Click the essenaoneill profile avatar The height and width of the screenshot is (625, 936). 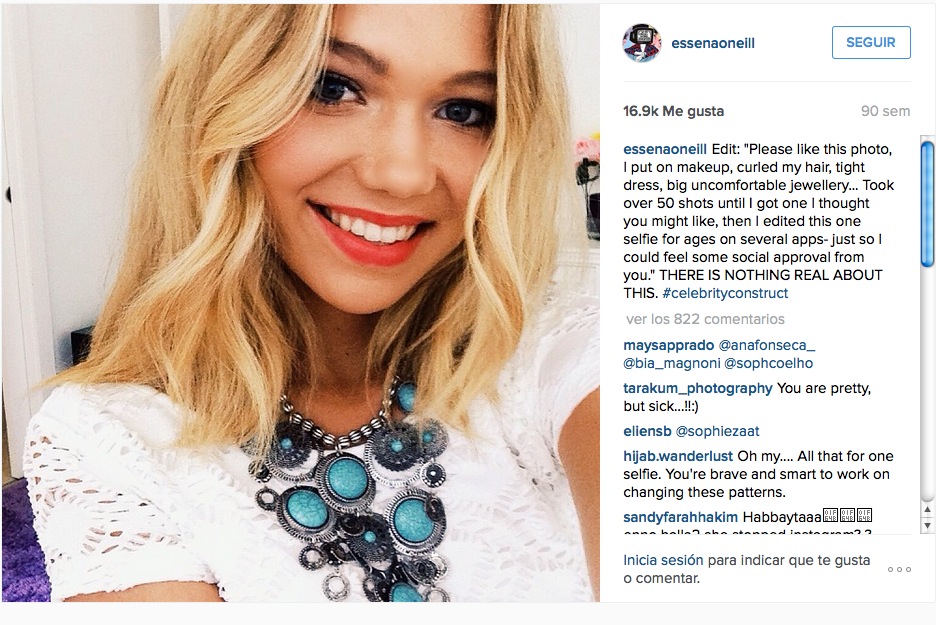point(642,43)
